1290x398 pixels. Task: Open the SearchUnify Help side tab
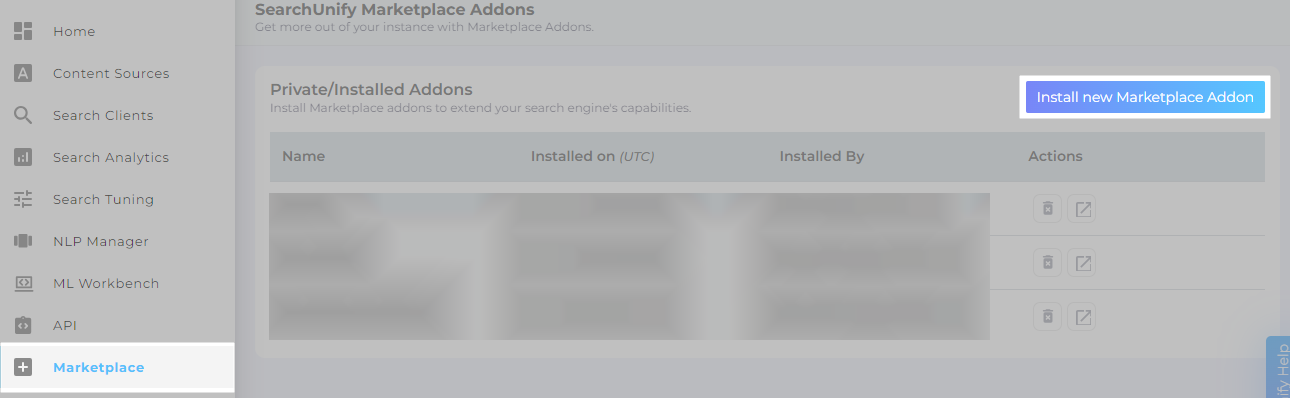(x=1278, y=367)
